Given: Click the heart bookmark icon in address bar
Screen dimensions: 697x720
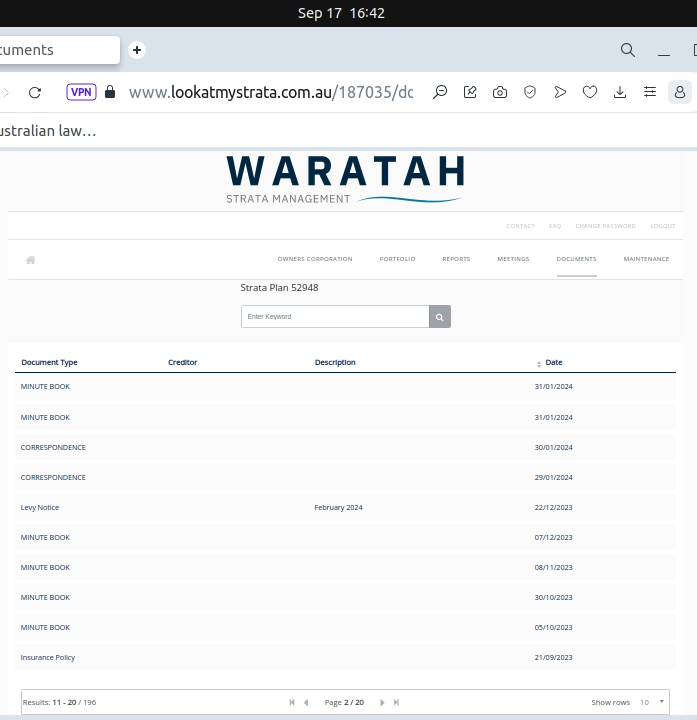Looking at the screenshot, I should coord(590,92).
